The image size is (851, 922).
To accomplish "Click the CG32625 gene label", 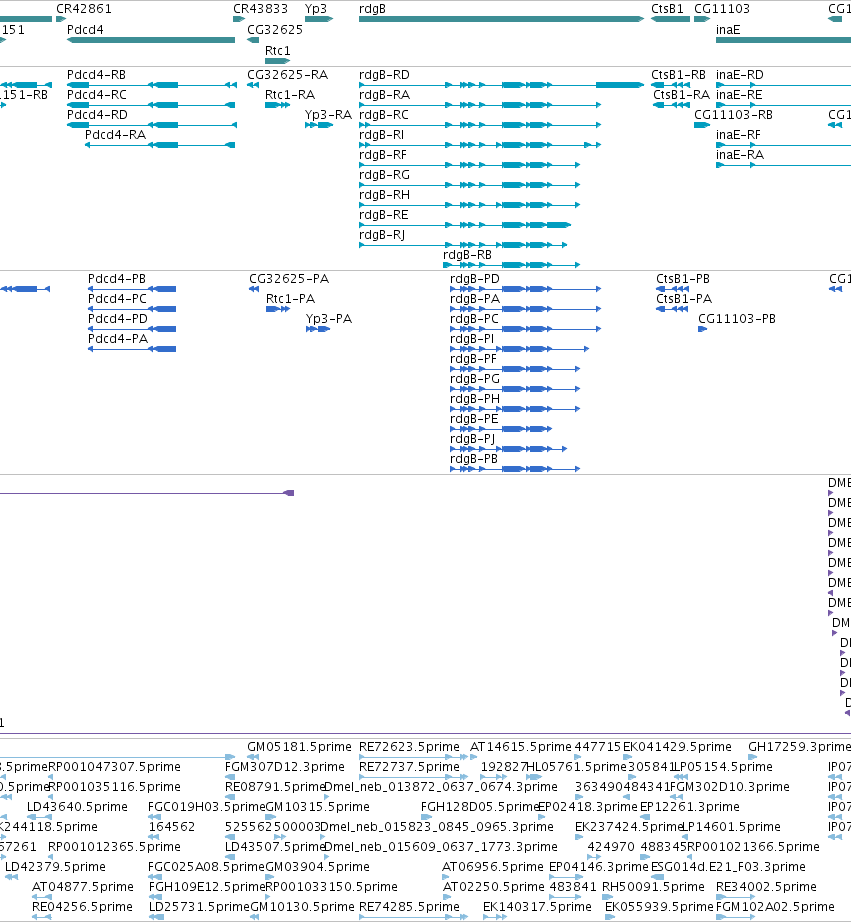I will 275,29.
